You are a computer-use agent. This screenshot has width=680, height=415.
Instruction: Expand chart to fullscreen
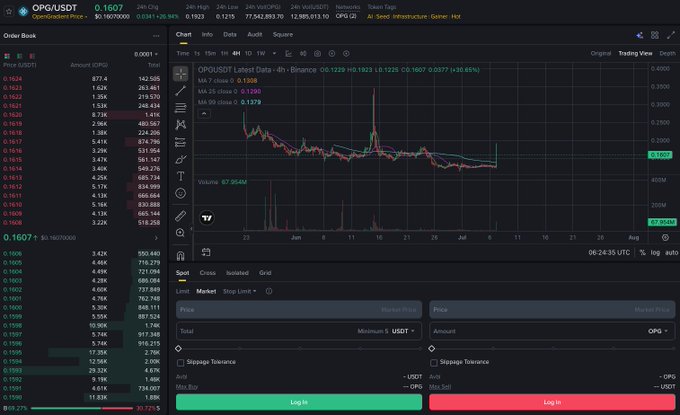tap(670, 35)
